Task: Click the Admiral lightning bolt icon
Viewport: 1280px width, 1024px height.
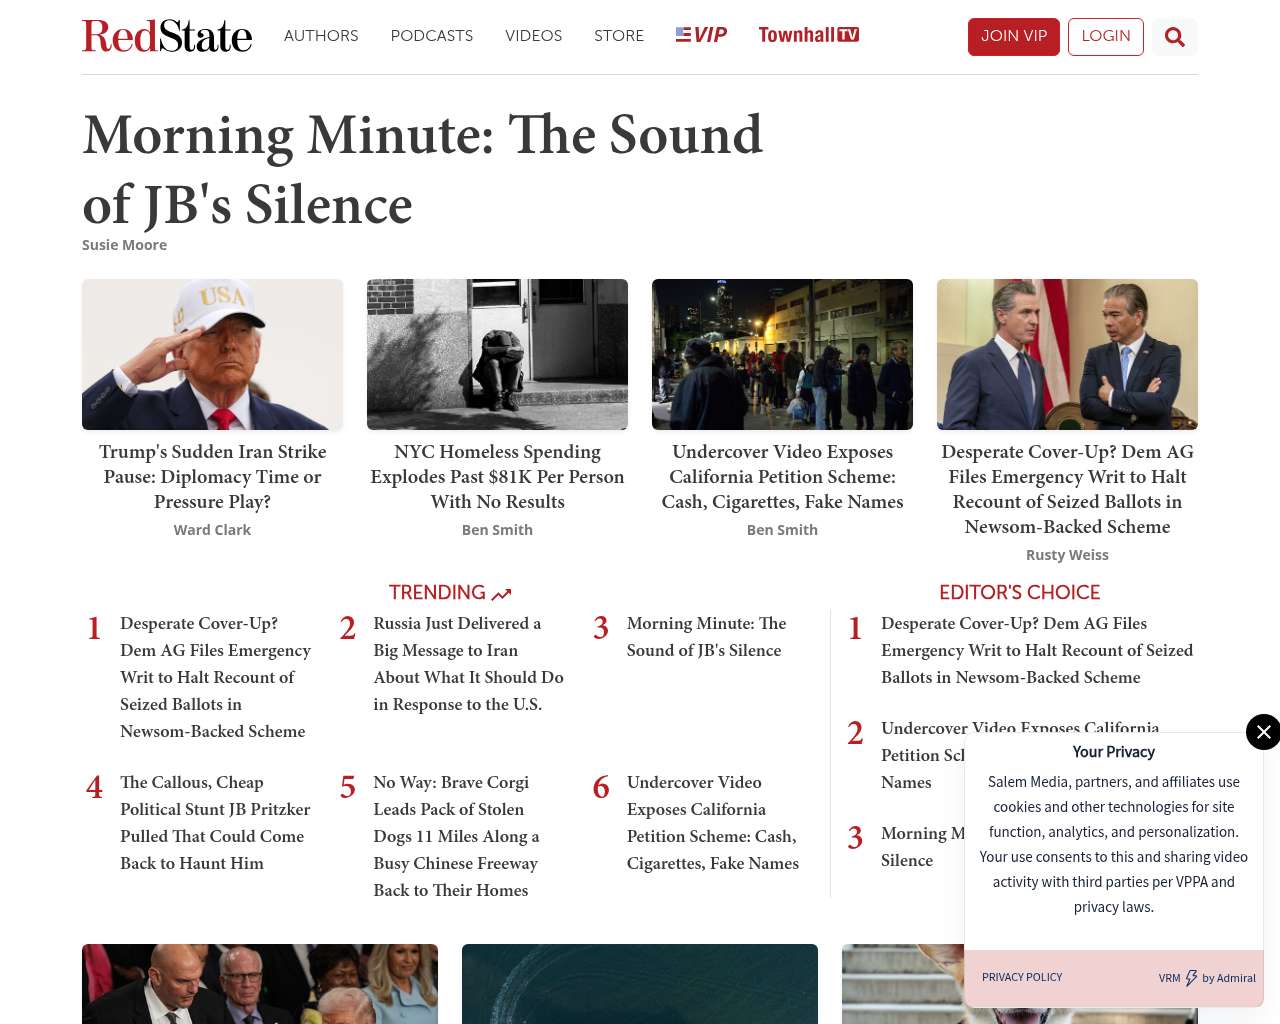Action: (1191, 978)
